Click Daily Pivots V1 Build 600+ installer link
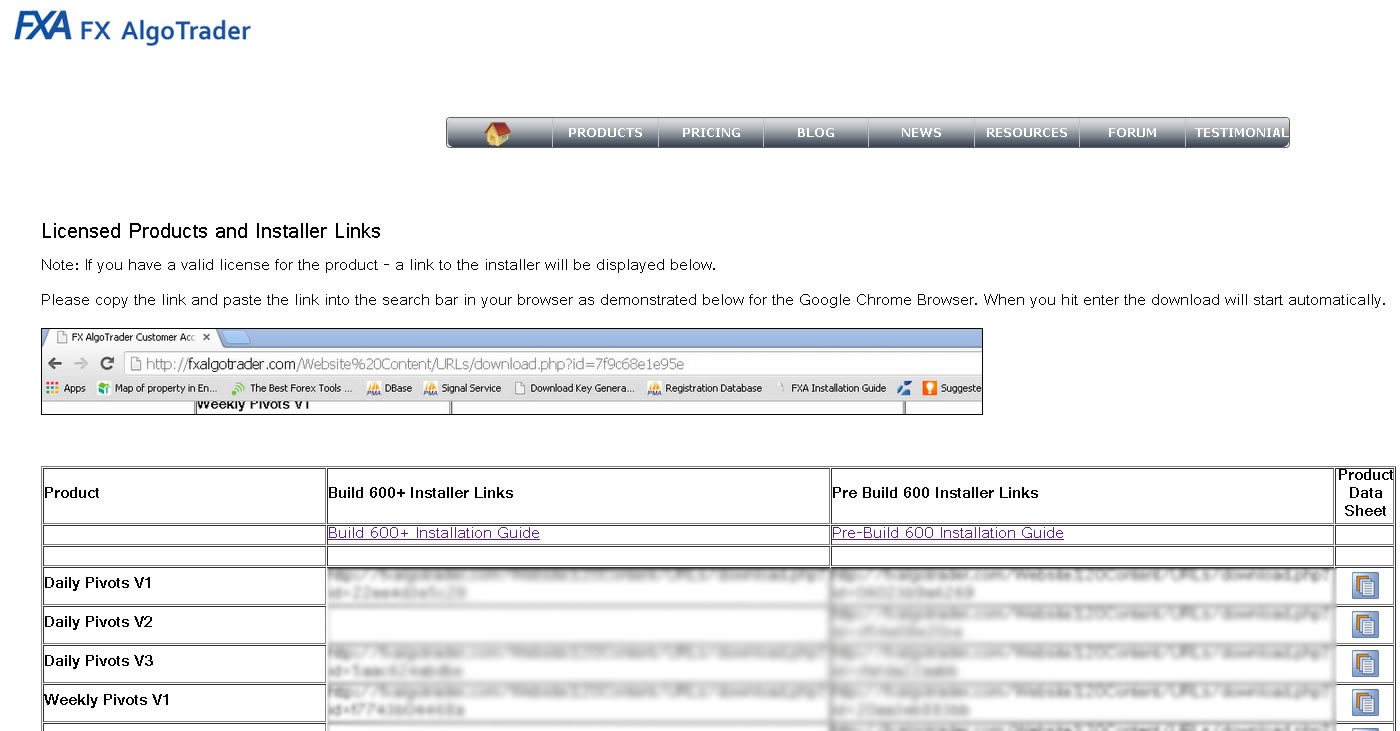Screen dimensions: 1400x731 pyautogui.click(x=577, y=585)
